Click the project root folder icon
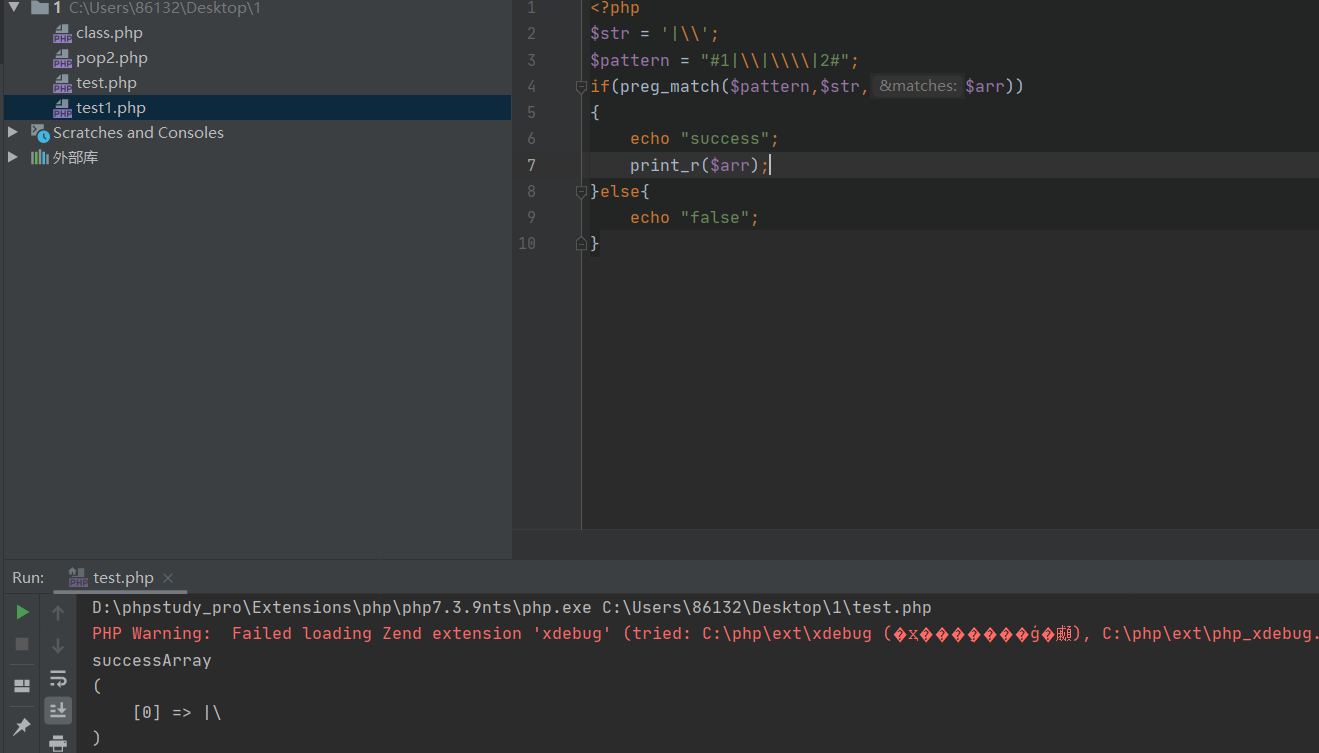The image size is (1319, 753). (x=40, y=8)
